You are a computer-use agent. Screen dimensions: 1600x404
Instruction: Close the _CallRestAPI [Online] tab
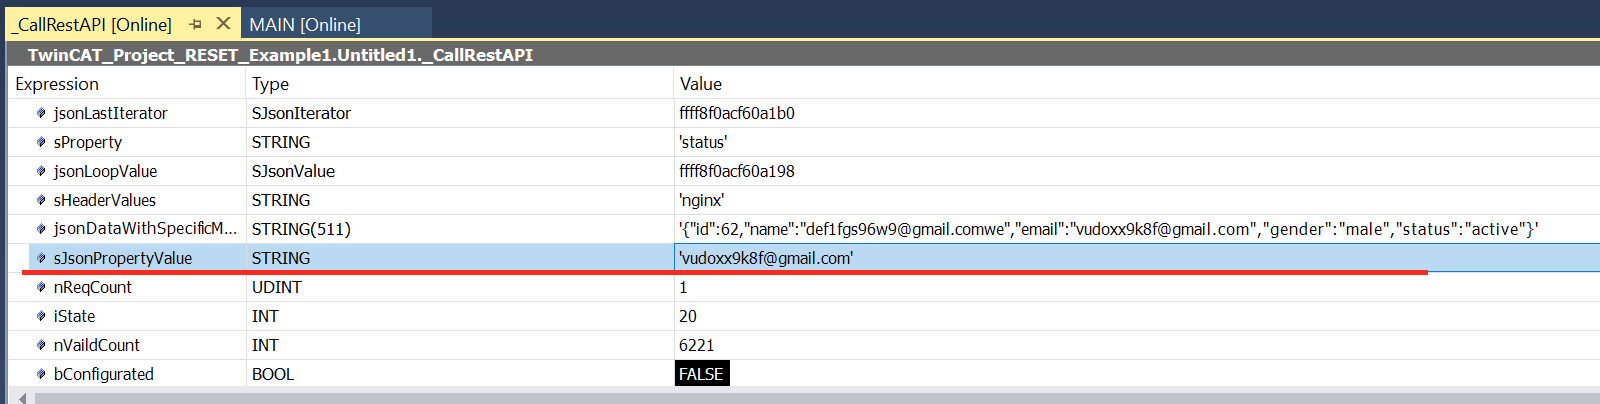(223, 23)
